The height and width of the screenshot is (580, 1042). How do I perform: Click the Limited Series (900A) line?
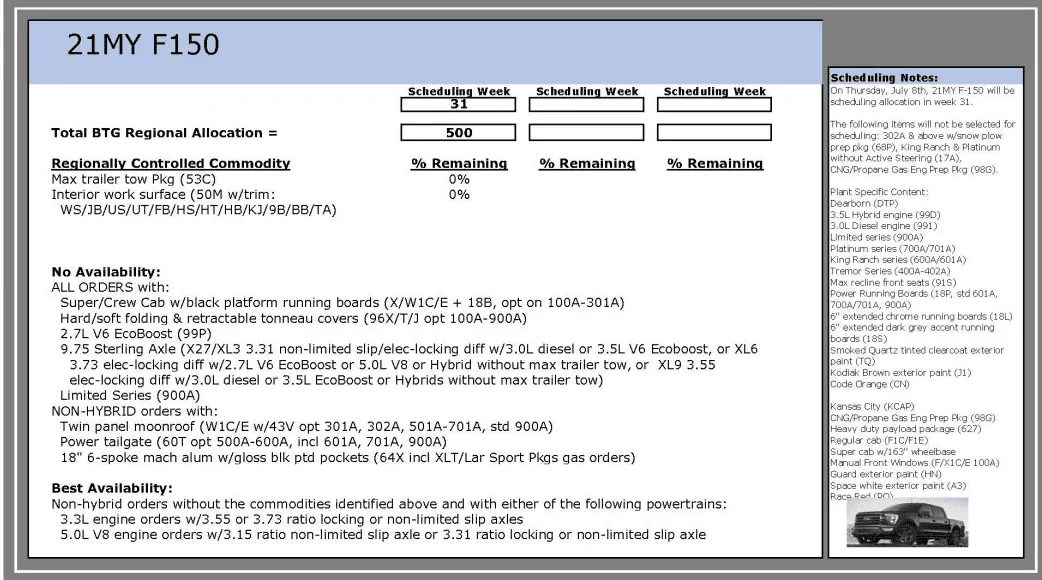click(130, 395)
